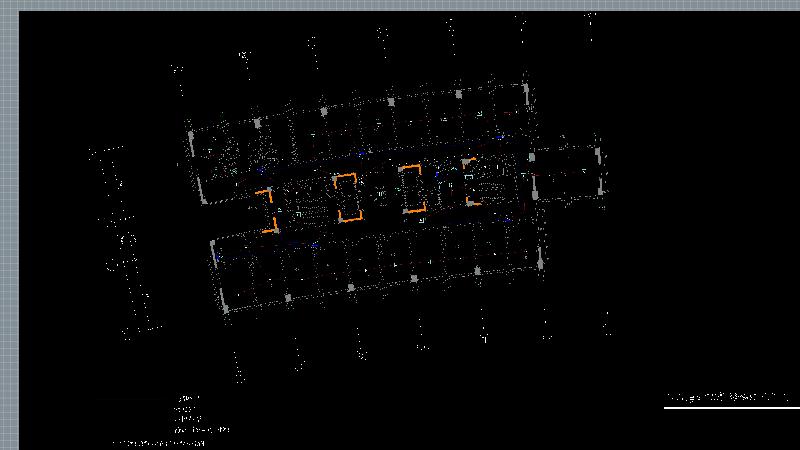Viewport: 800px width, 450px height.
Task: Click the grey column at the far right wing end
Action: 599,153
